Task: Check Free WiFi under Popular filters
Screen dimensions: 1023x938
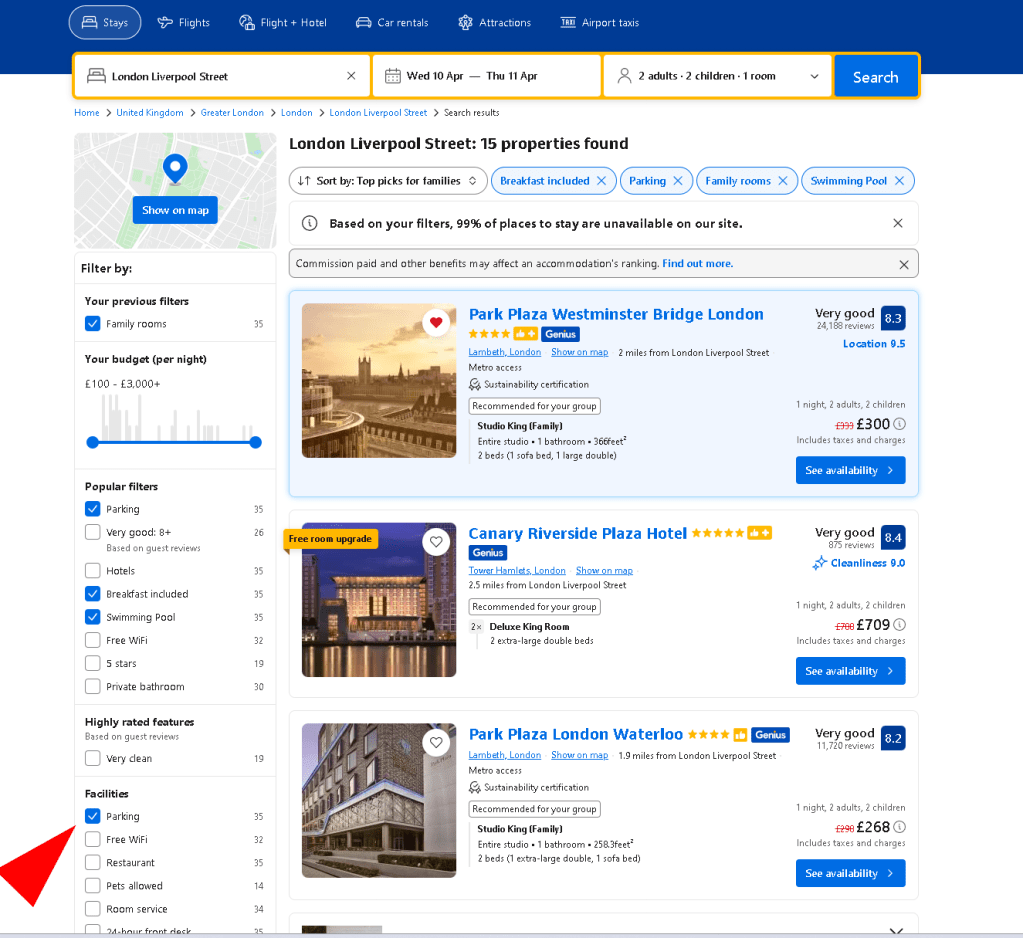Action: point(93,640)
